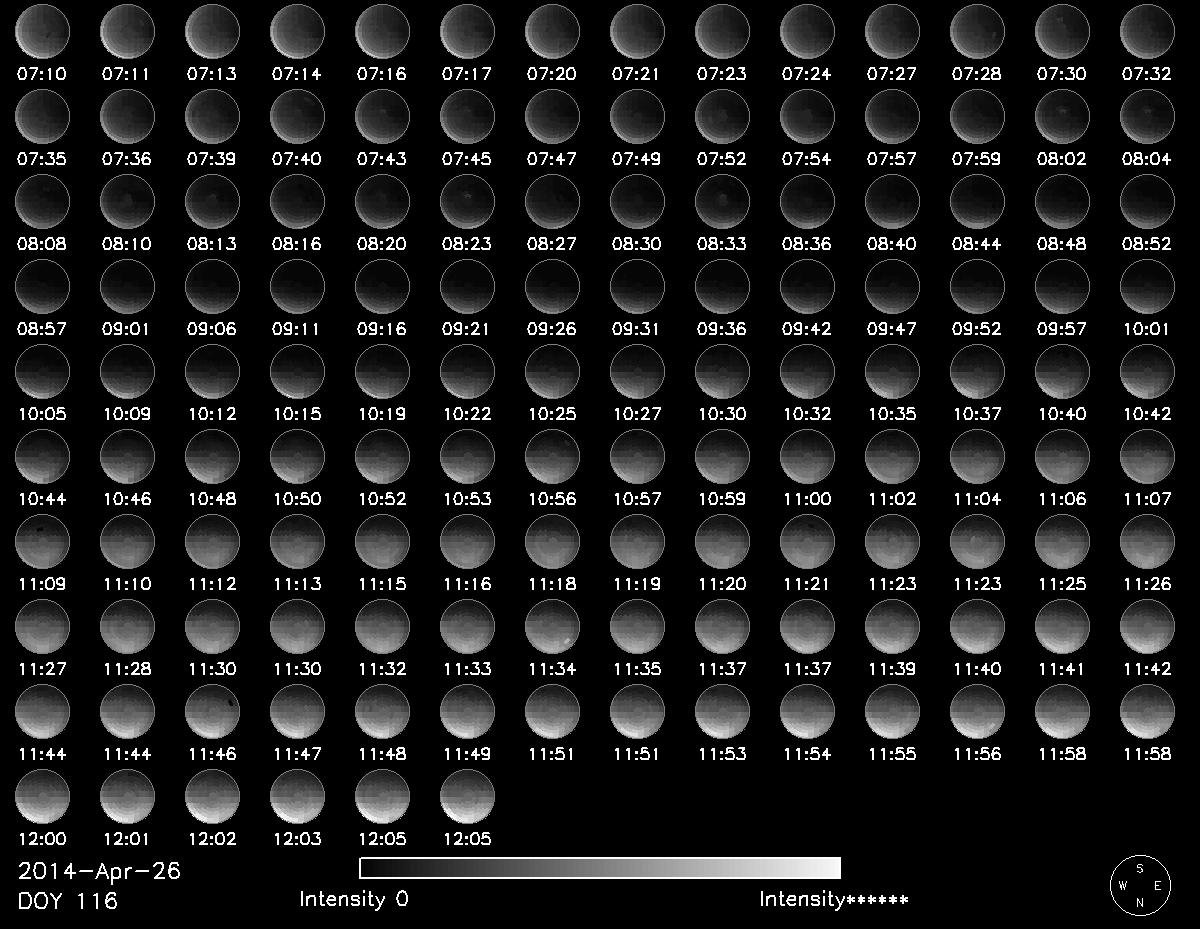The image size is (1200, 929).
Task: Click the 11:00 disk thumbnail
Action: pos(807,457)
